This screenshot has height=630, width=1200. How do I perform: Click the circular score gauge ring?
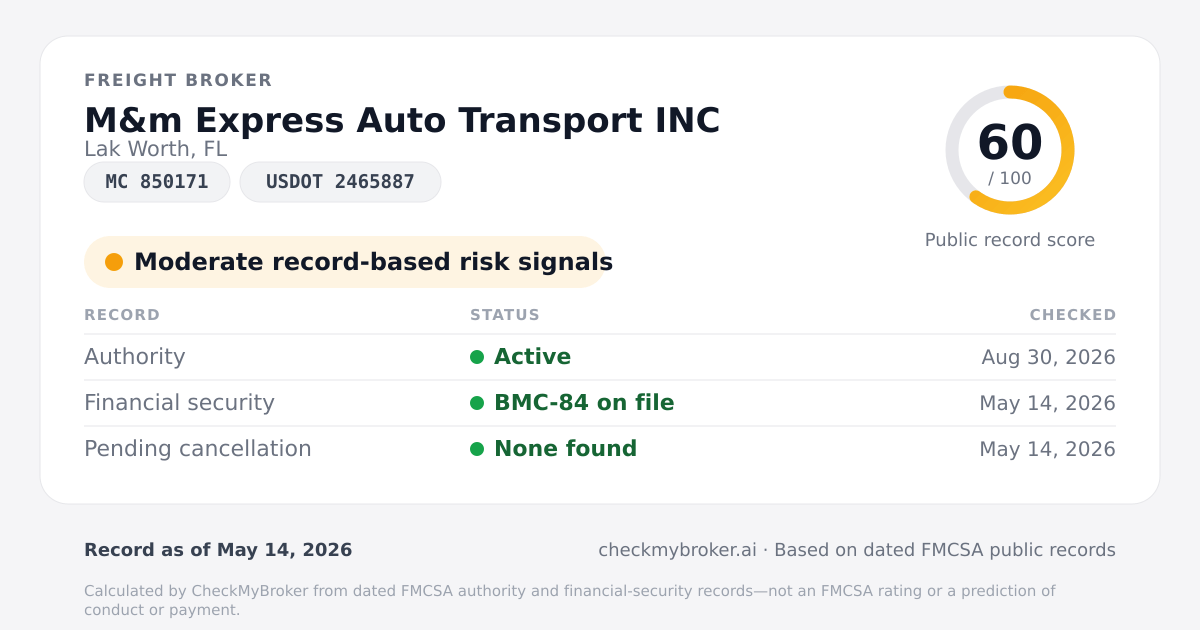tap(1010, 150)
